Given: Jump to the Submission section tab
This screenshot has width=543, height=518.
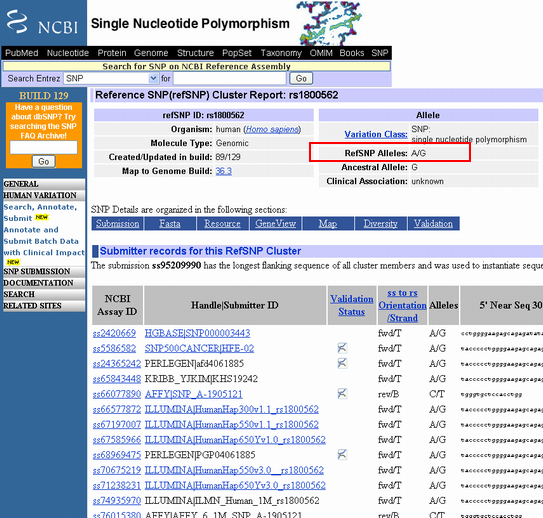Looking at the screenshot, I should [117, 224].
